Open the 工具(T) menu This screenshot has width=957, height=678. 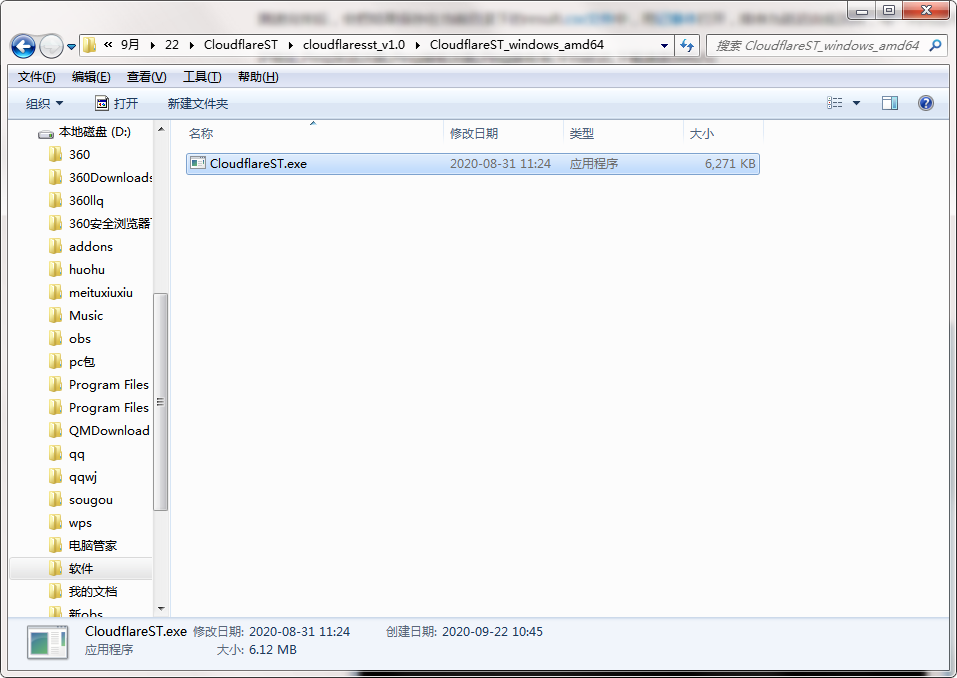click(202, 77)
